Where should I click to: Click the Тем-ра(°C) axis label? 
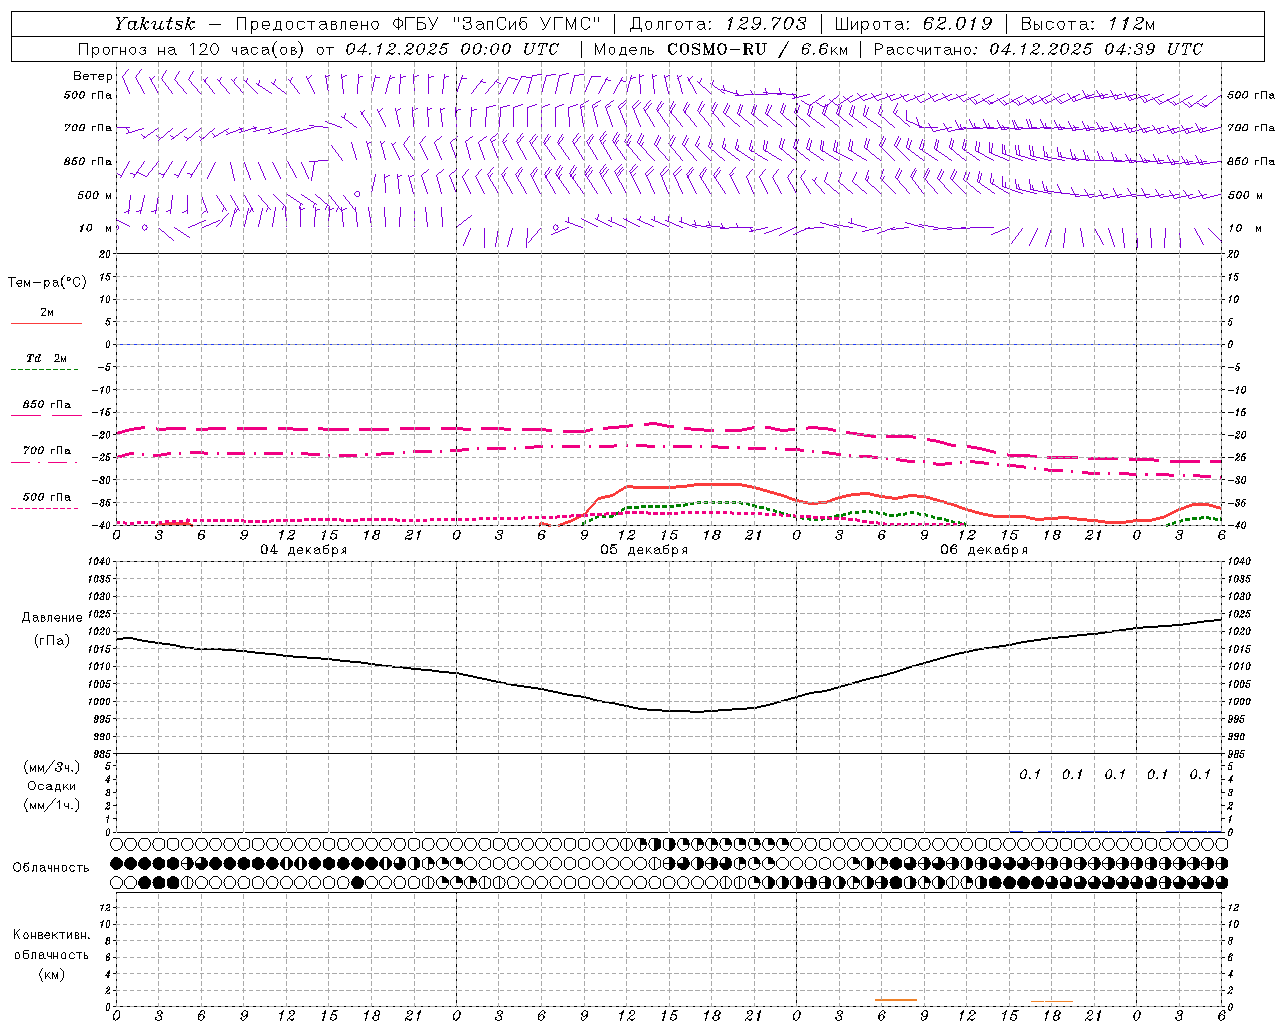pyautogui.click(x=47, y=283)
